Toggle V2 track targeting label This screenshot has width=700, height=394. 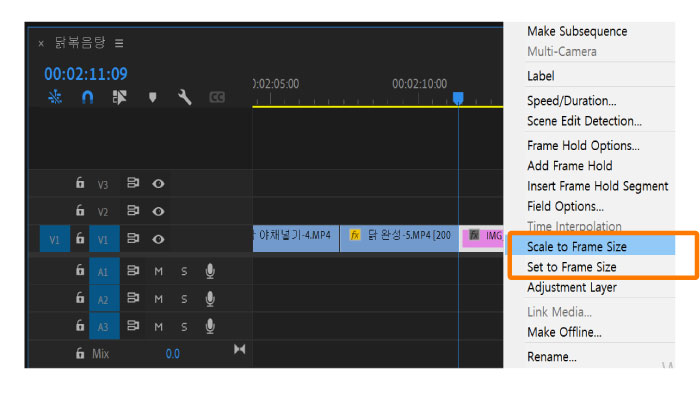103,212
